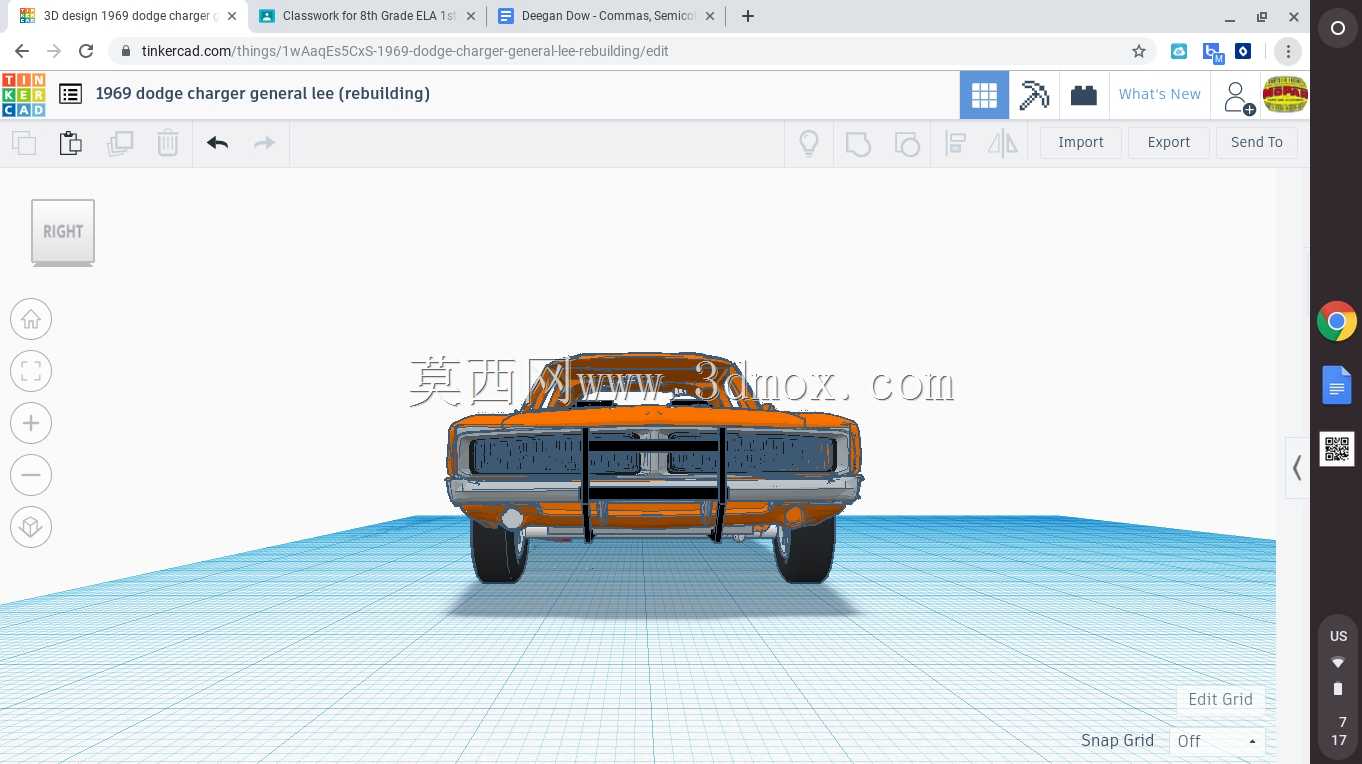Click the Duplicate and repeat icon

pyautogui.click(x=120, y=143)
